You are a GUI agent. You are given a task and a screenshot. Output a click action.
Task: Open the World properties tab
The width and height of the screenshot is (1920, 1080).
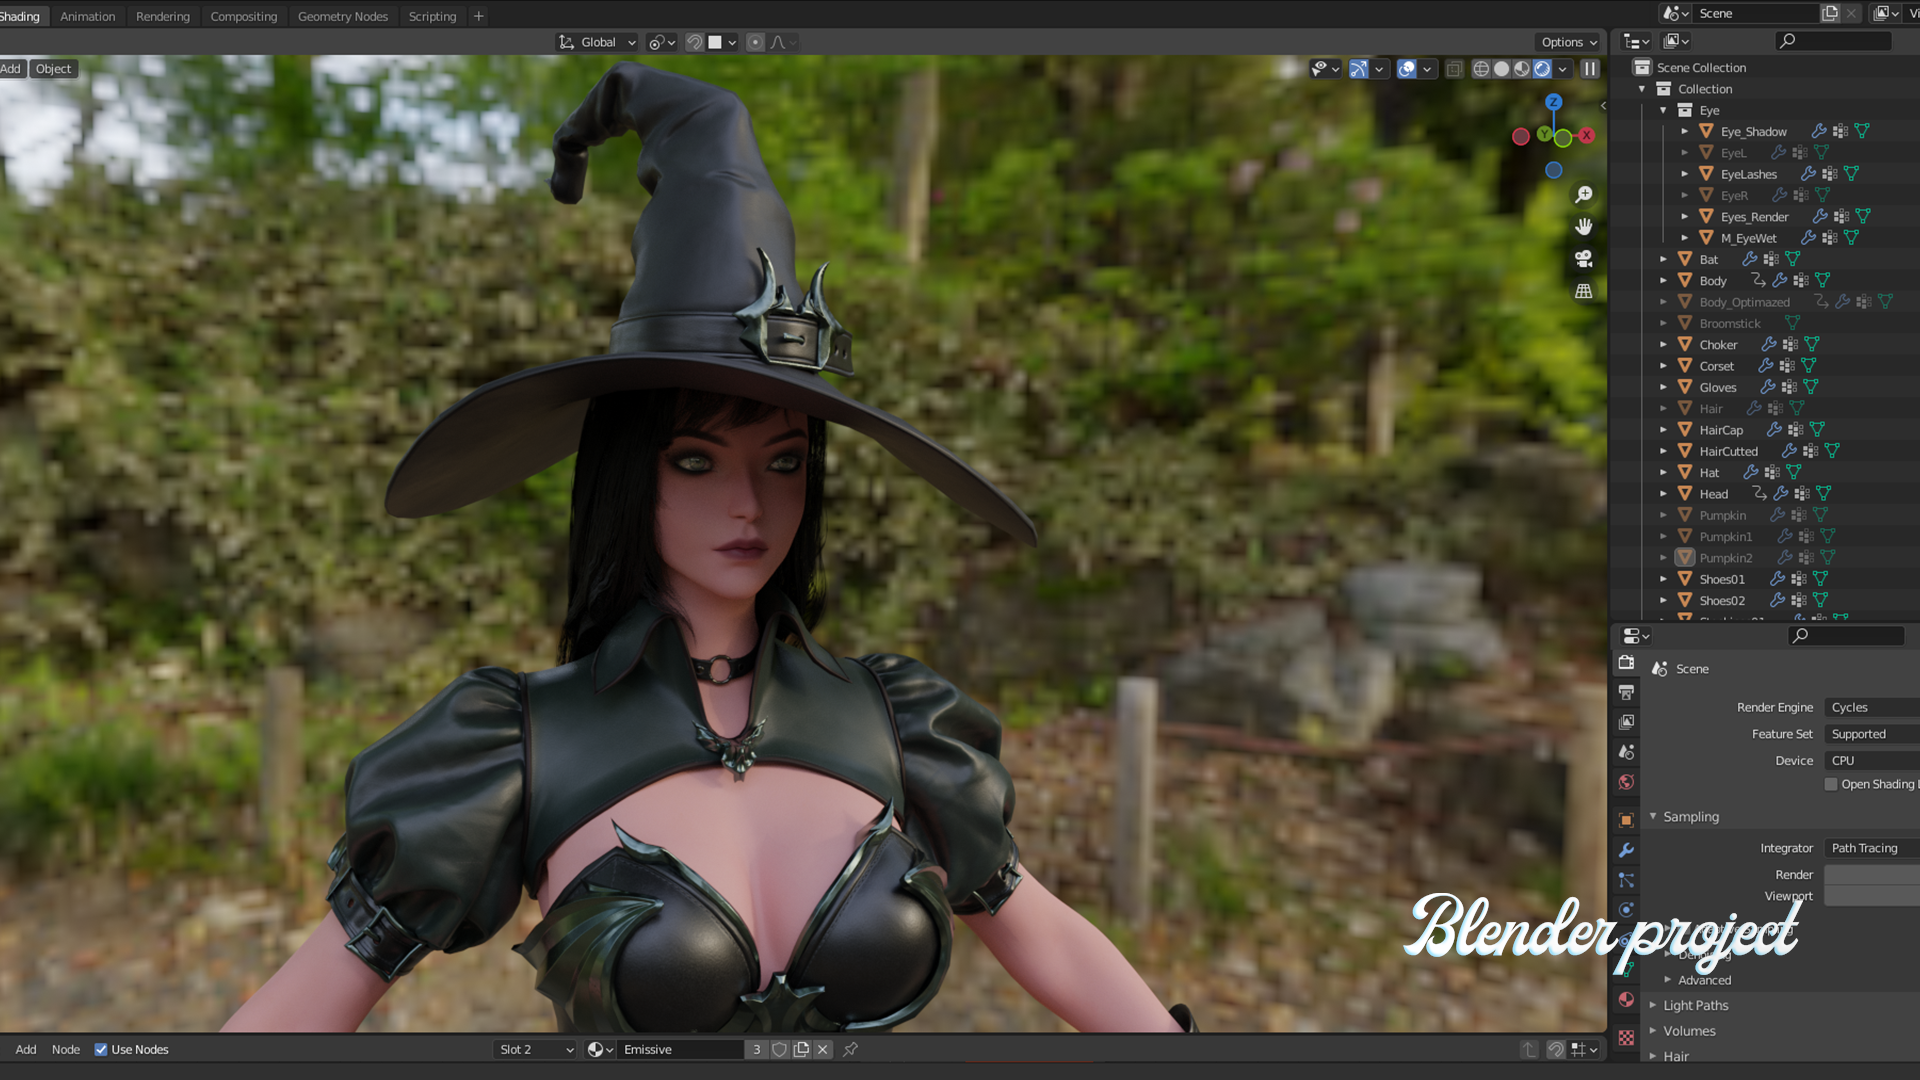click(x=1627, y=782)
